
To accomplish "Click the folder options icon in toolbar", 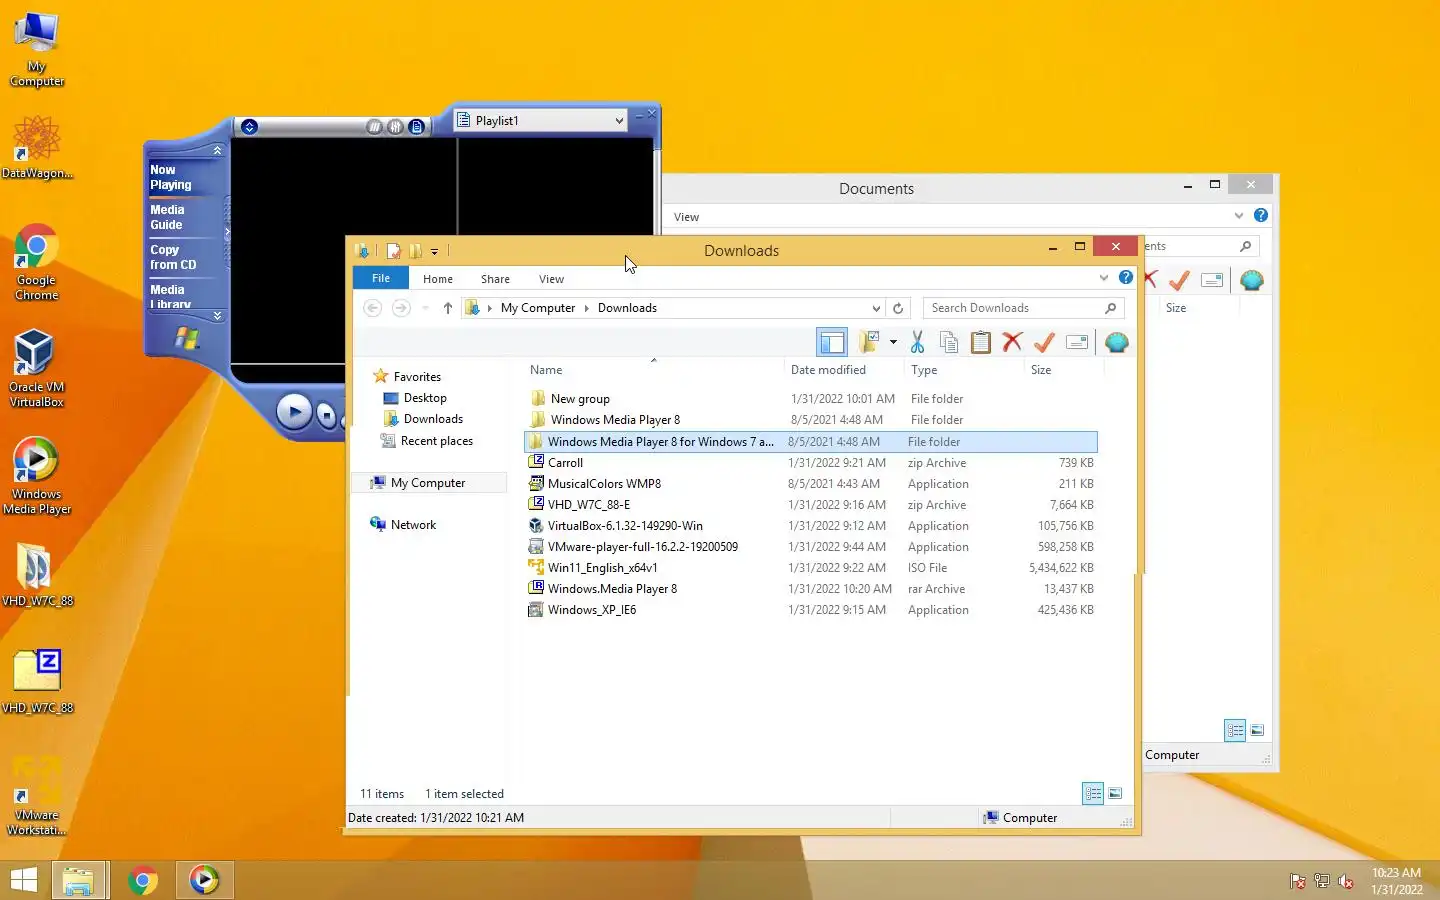I will click(869, 342).
